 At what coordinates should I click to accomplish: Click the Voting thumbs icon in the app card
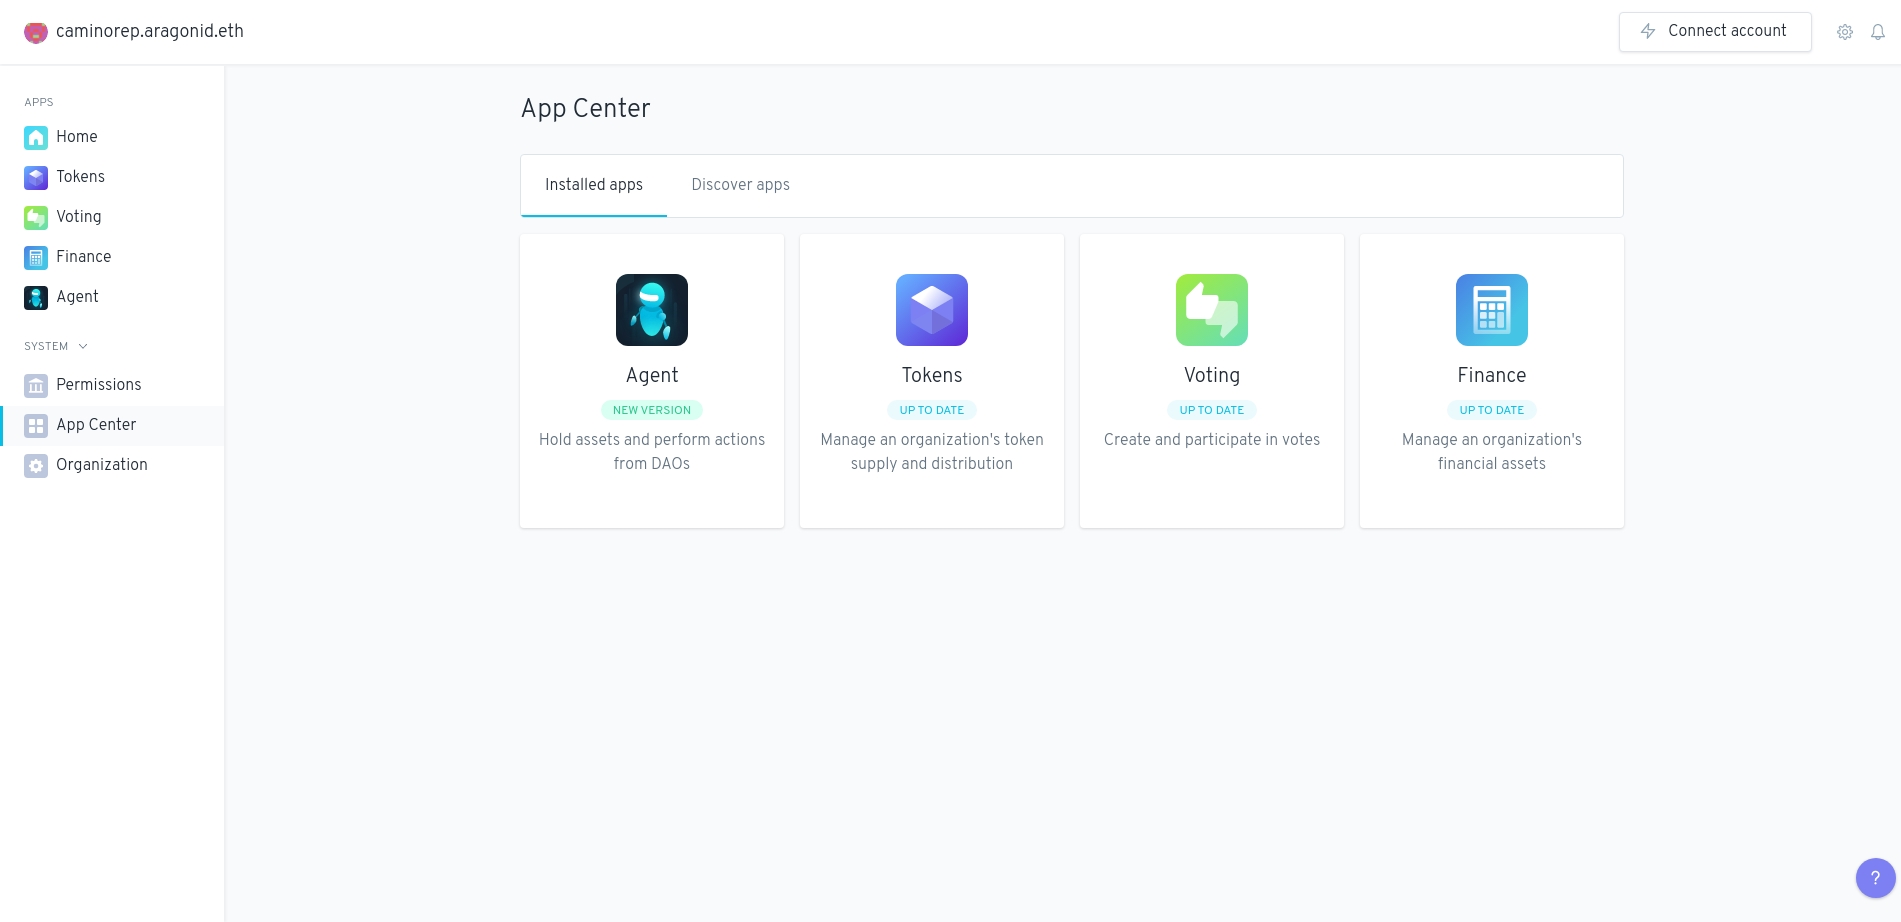[x=1212, y=310]
